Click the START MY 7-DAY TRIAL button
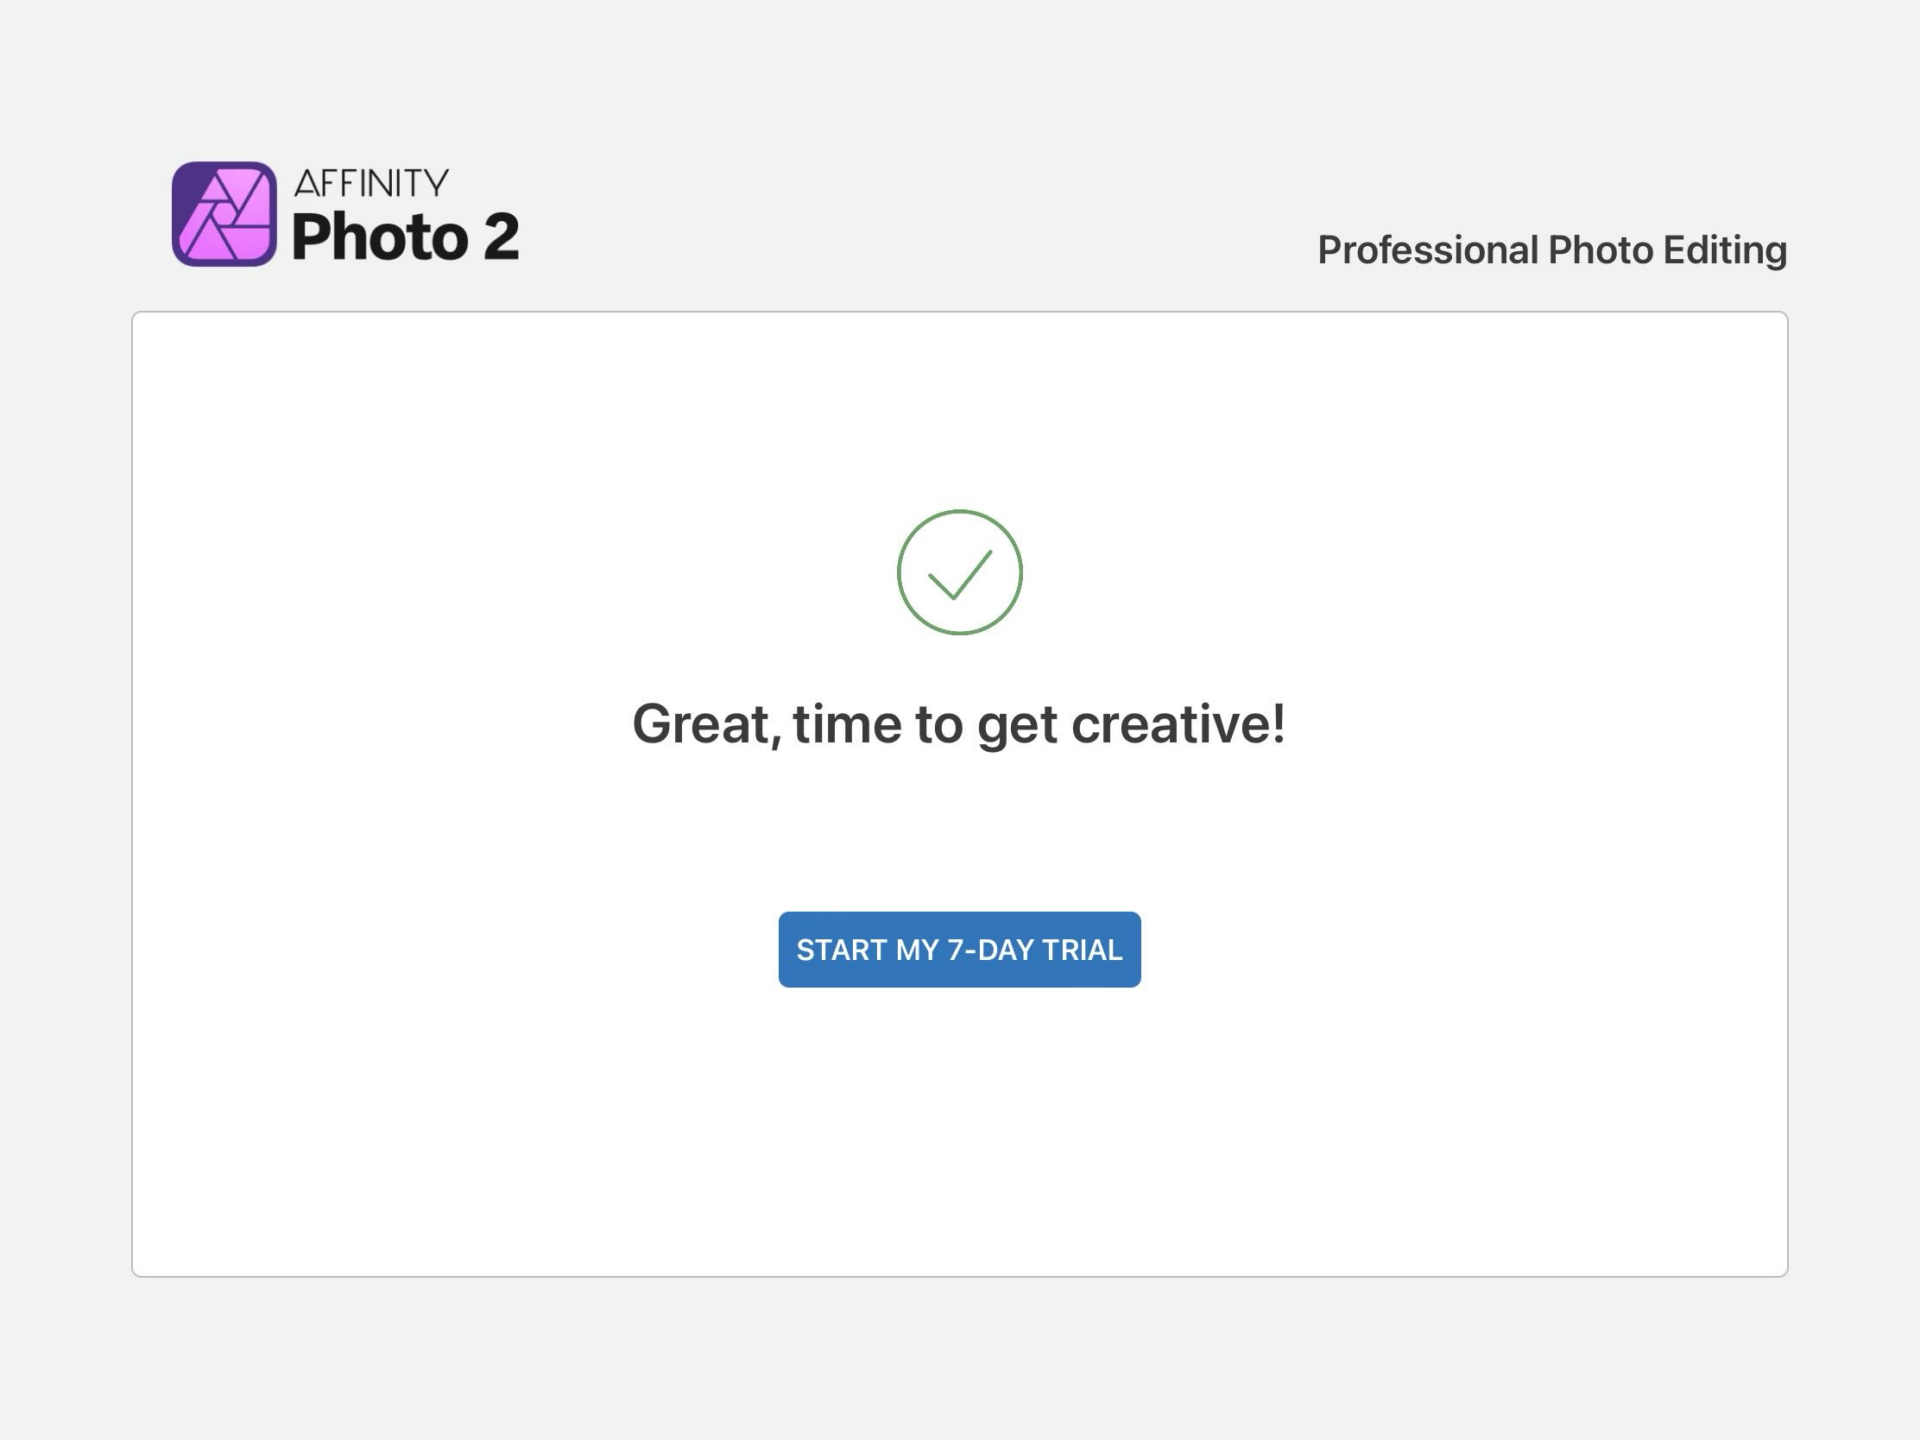1920x1440 pixels. [x=959, y=949]
